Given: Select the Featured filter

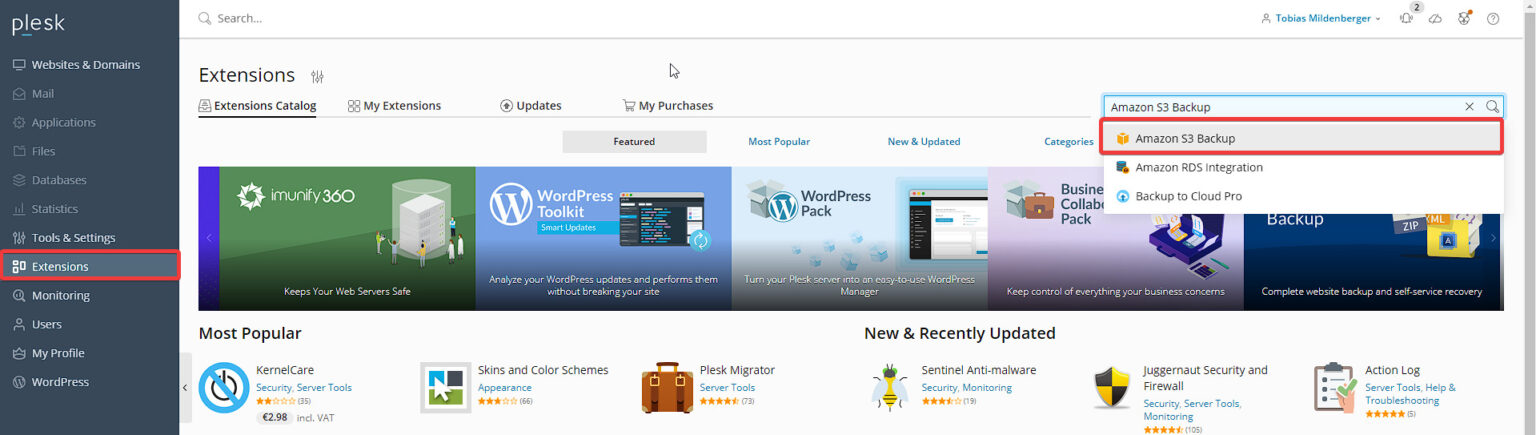Looking at the screenshot, I should [x=634, y=142].
